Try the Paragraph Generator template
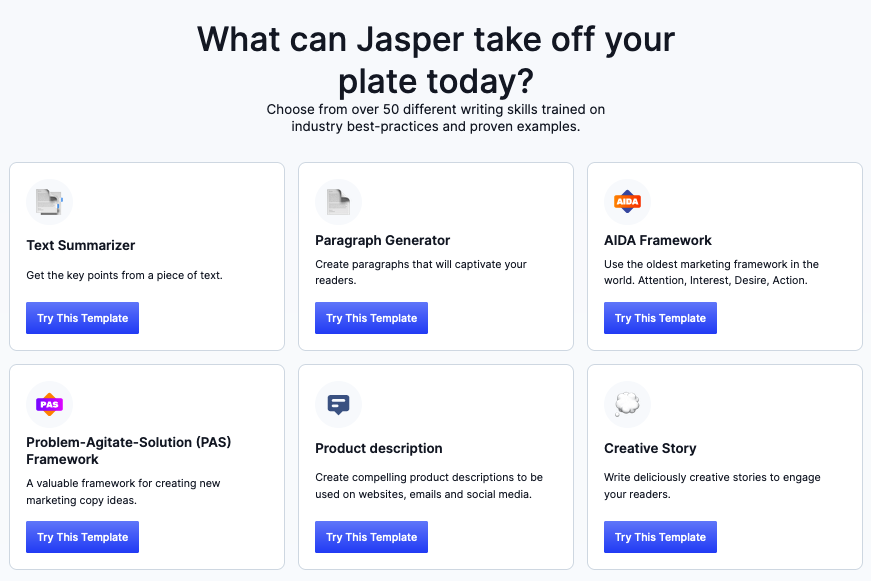 point(371,318)
